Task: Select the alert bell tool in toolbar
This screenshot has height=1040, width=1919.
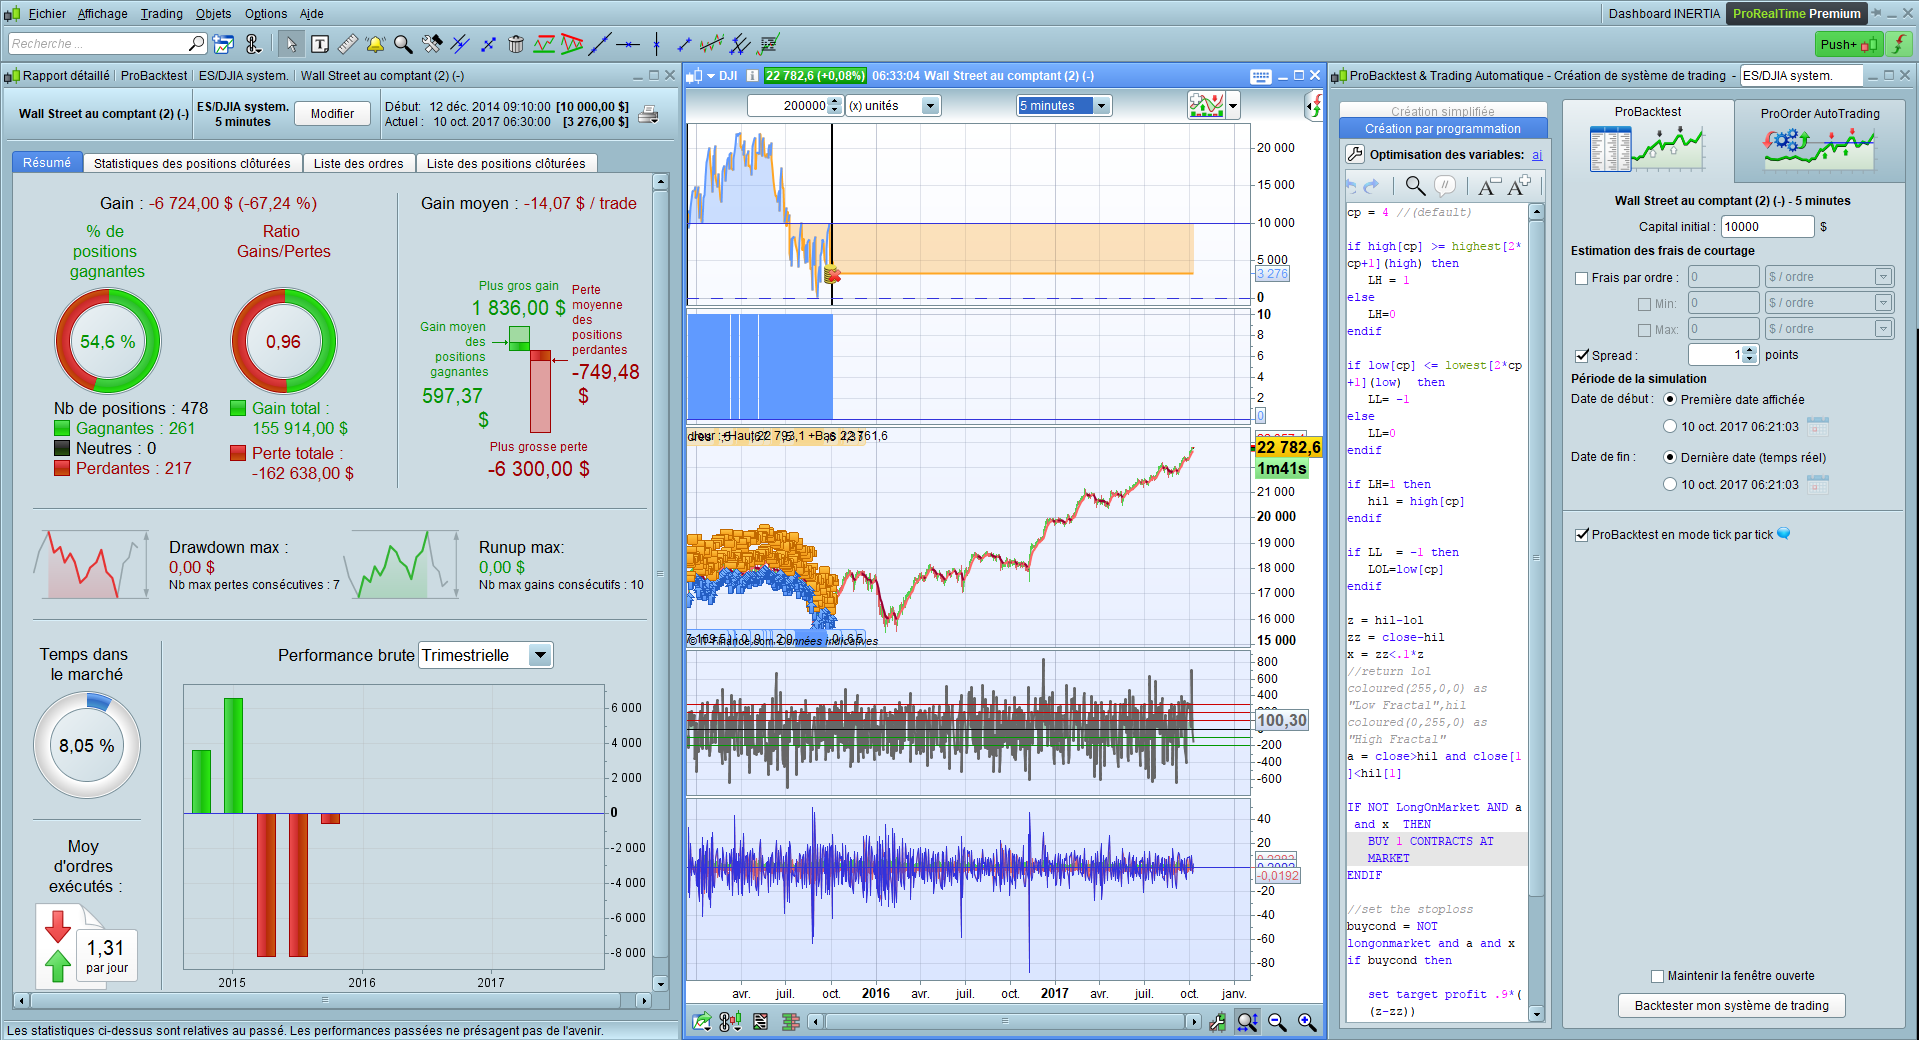Action: pyautogui.click(x=375, y=44)
